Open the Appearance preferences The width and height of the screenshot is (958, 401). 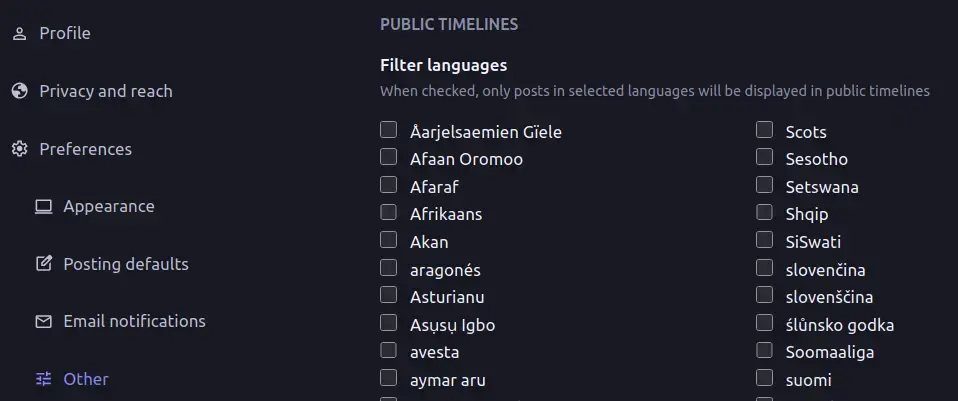(x=108, y=207)
